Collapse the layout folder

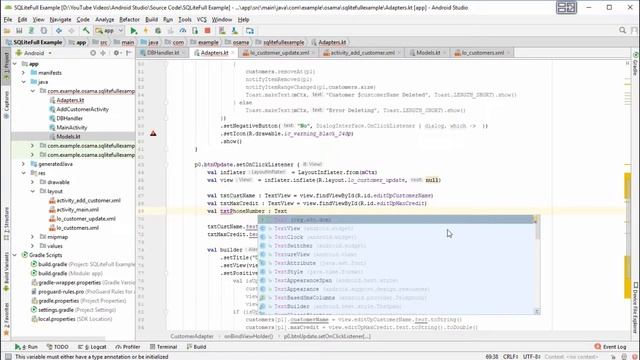coord(32,191)
